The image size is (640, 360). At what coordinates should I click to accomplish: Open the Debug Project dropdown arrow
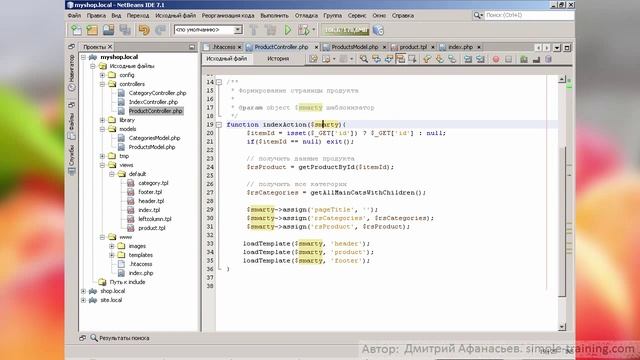314,30
